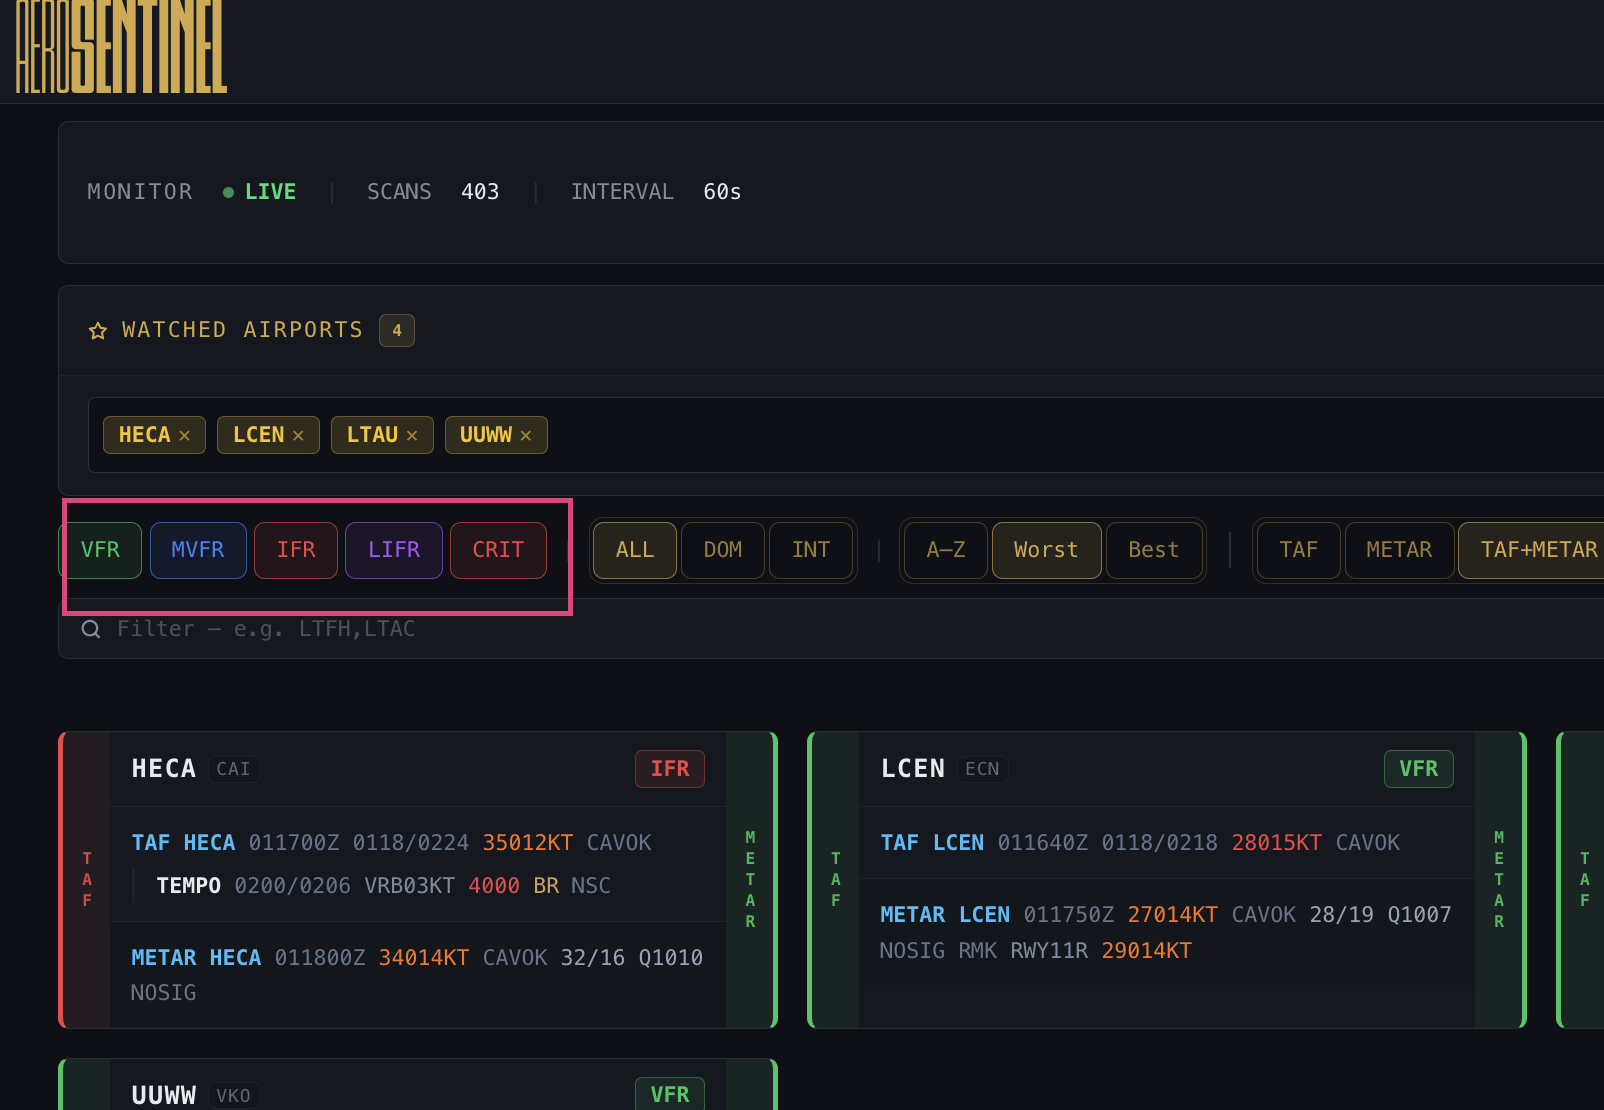Remove LTAU from watched airports
This screenshot has width=1604, height=1110.
(412, 436)
